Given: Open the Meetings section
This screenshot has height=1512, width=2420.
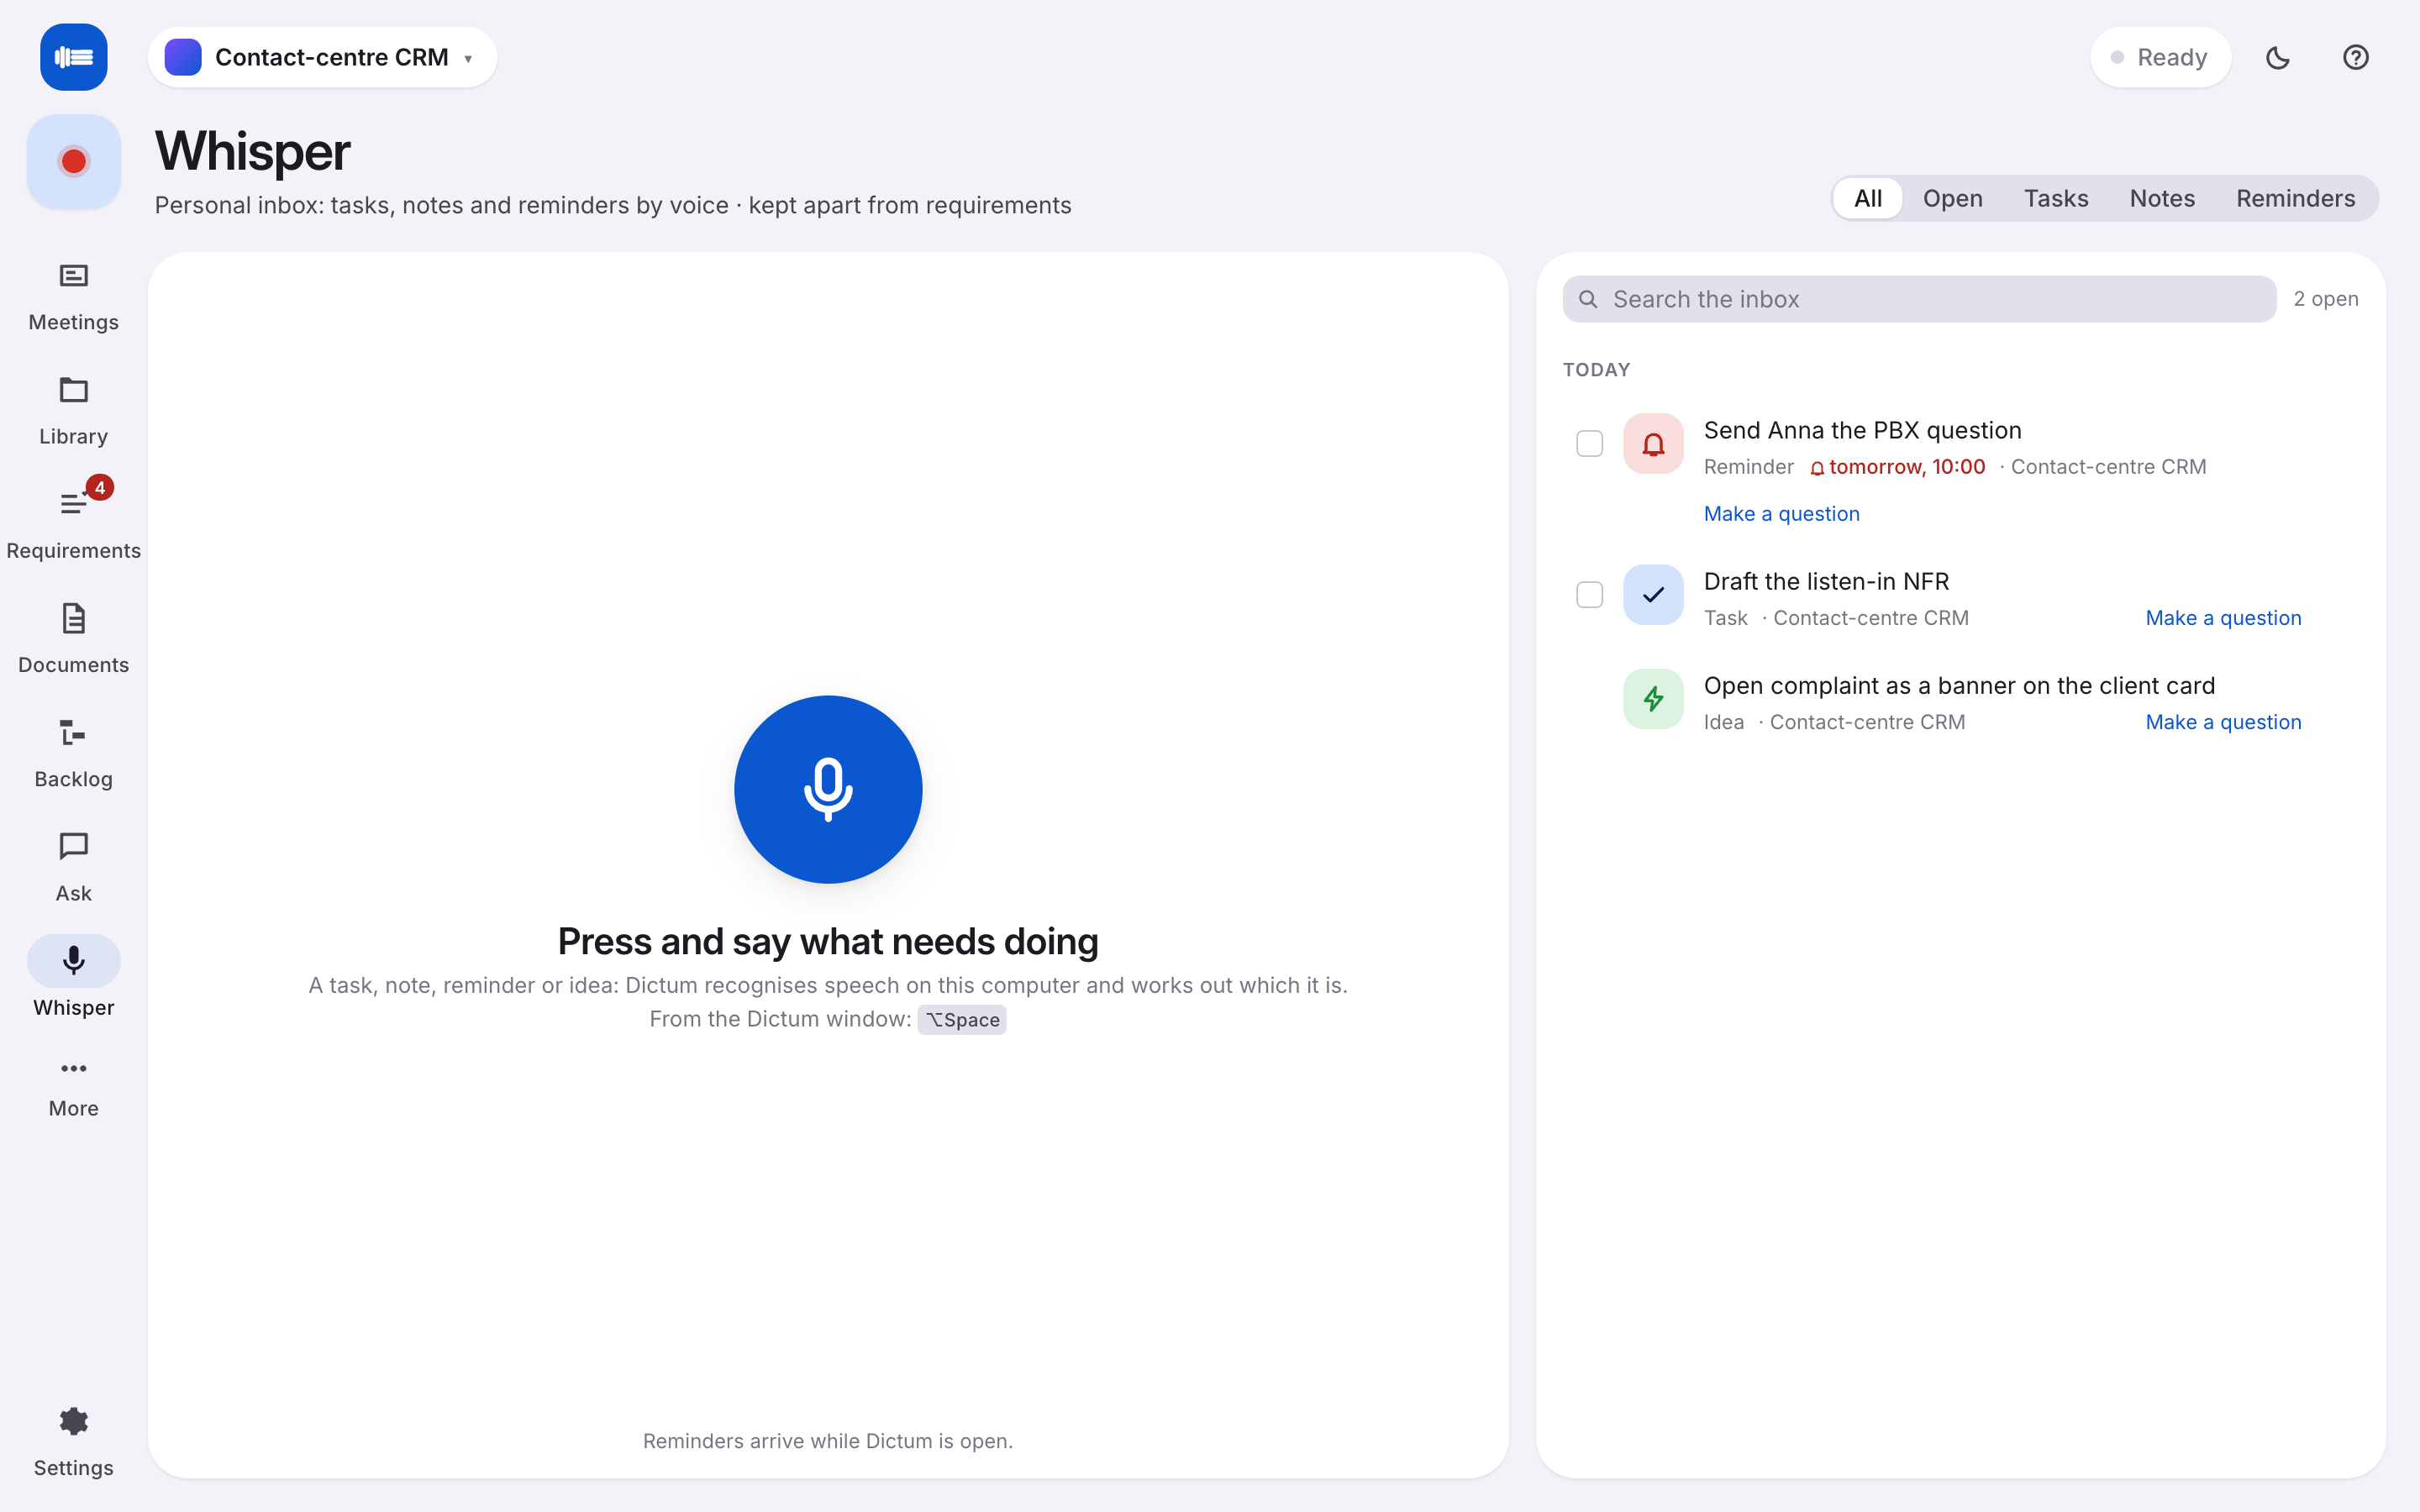Looking at the screenshot, I should point(73,297).
